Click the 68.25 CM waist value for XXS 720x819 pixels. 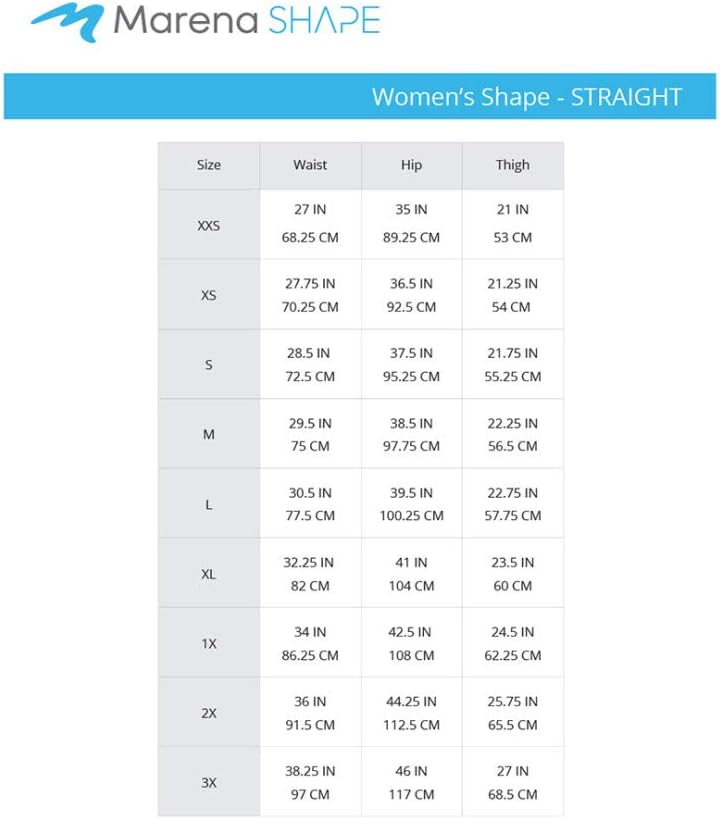(x=310, y=238)
